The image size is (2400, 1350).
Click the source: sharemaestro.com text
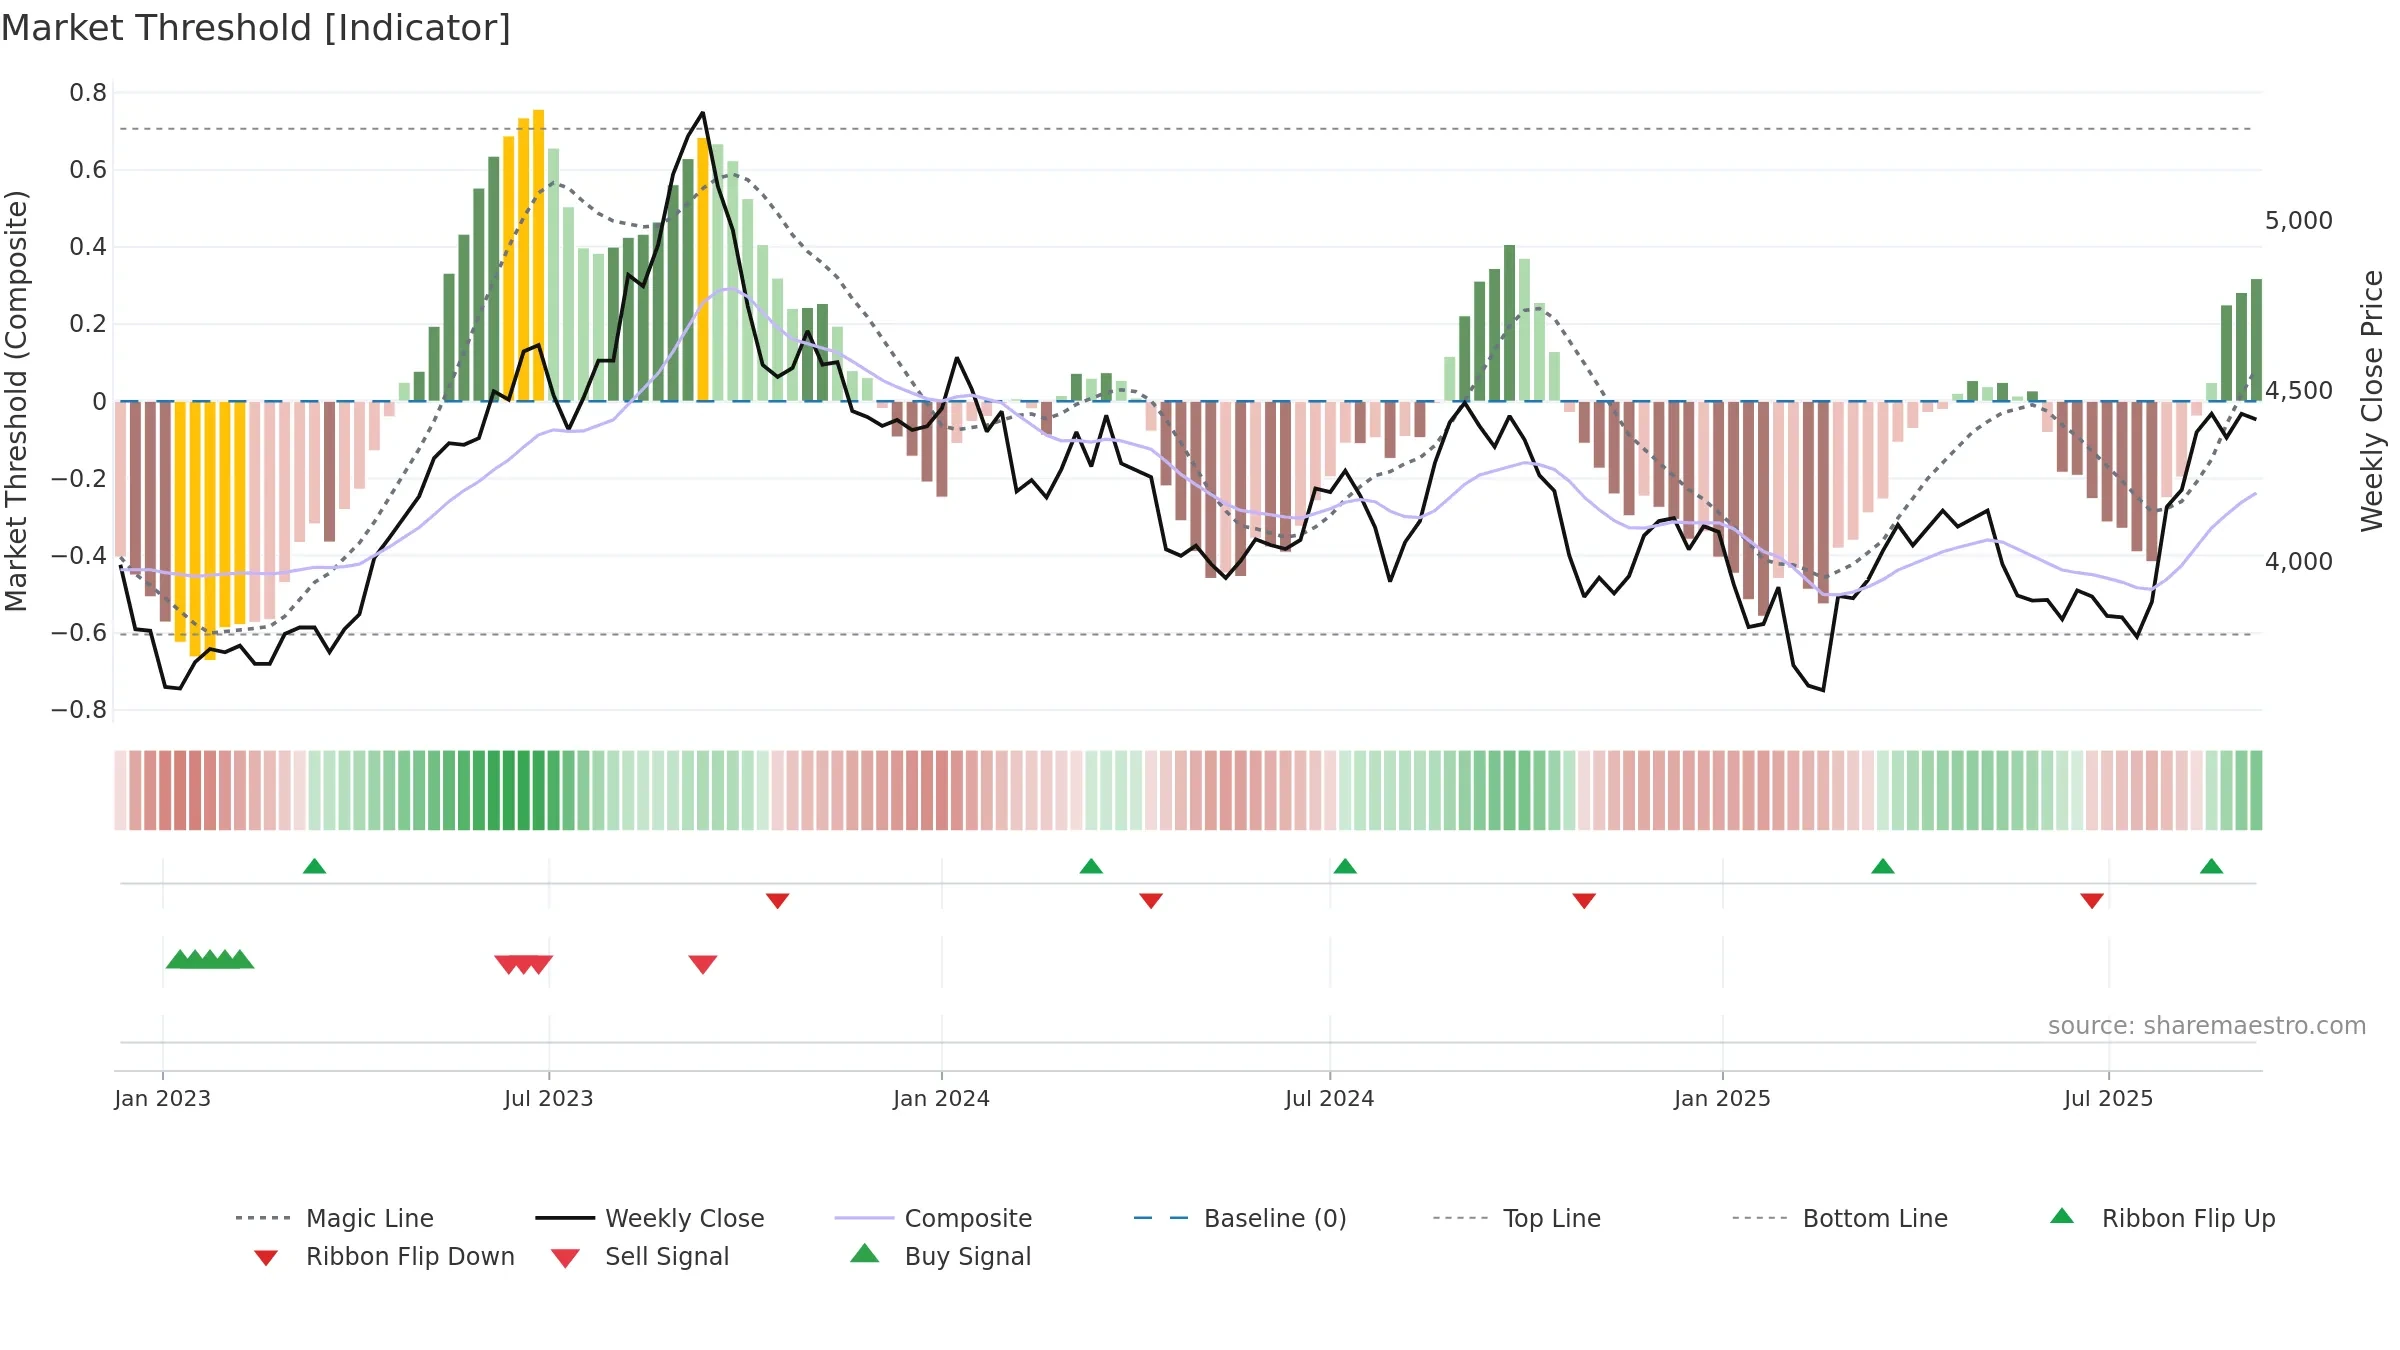2207,1026
